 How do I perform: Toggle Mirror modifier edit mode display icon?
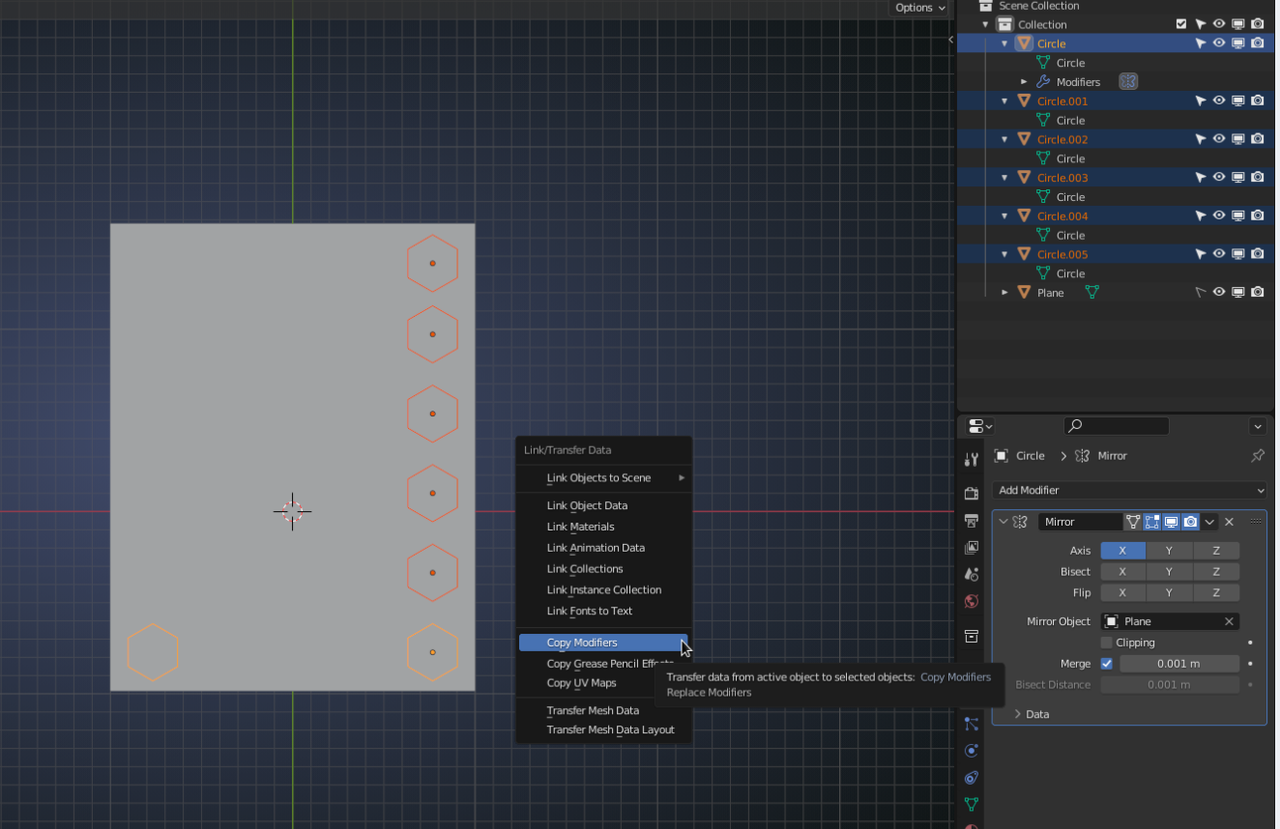[x=1152, y=522]
